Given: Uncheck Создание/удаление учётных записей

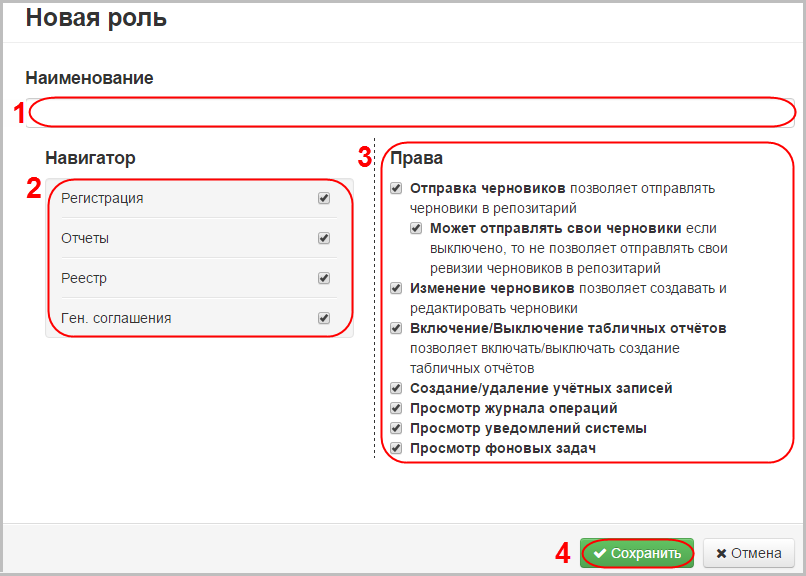Looking at the screenshot, I should pos(397,388).
